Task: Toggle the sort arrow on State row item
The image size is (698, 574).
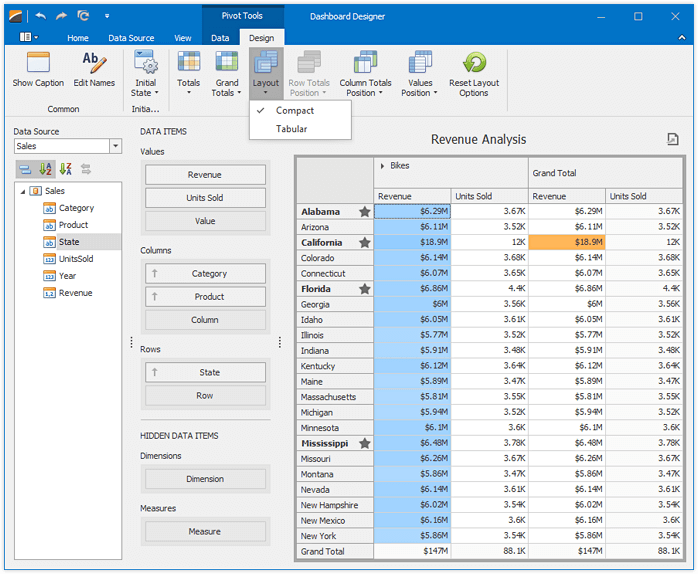Action: tap(155, 373)
